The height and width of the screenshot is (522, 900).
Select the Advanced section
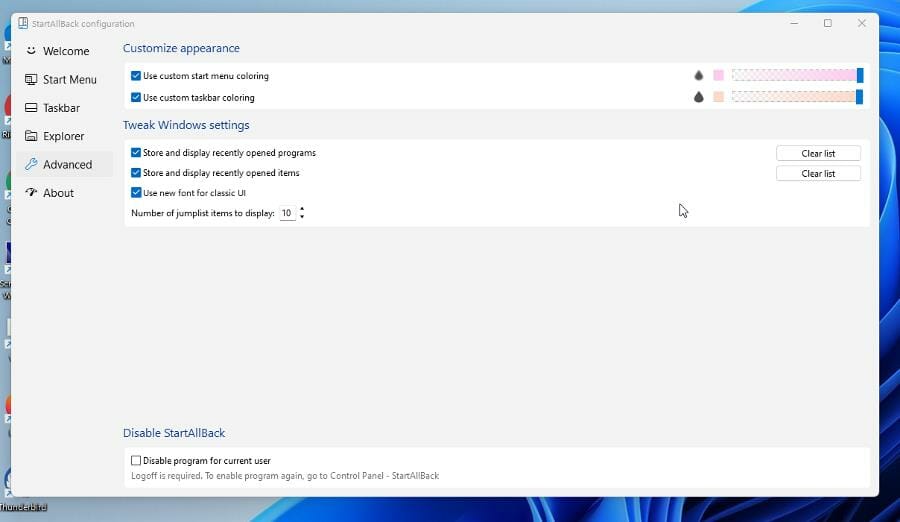pyautogui.click(x=64, y=164)
